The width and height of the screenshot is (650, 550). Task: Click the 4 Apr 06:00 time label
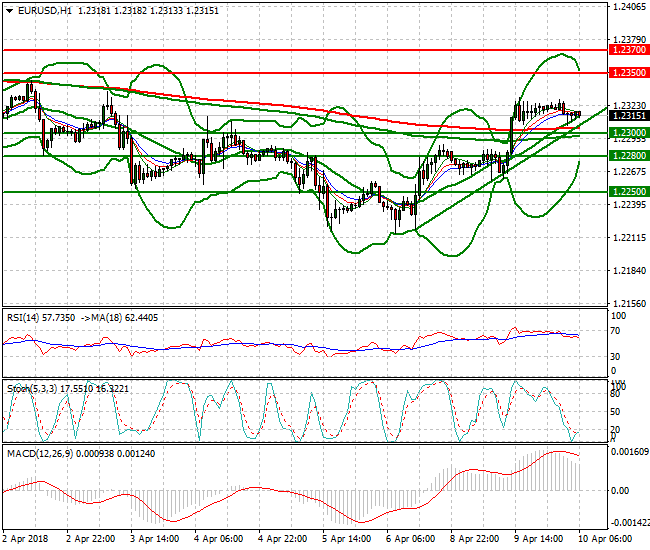pyautogui.click(x=218, y=539)
